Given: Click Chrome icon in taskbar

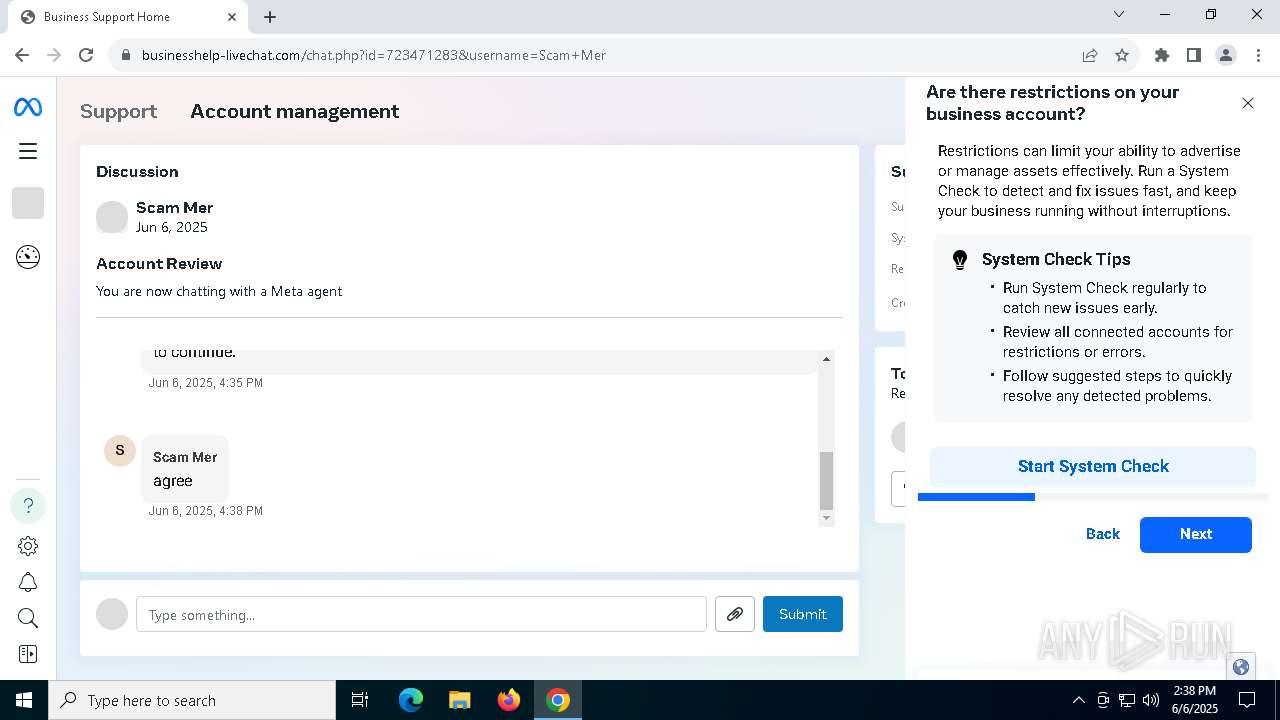Looking at the screenshot, I should 558,700.
